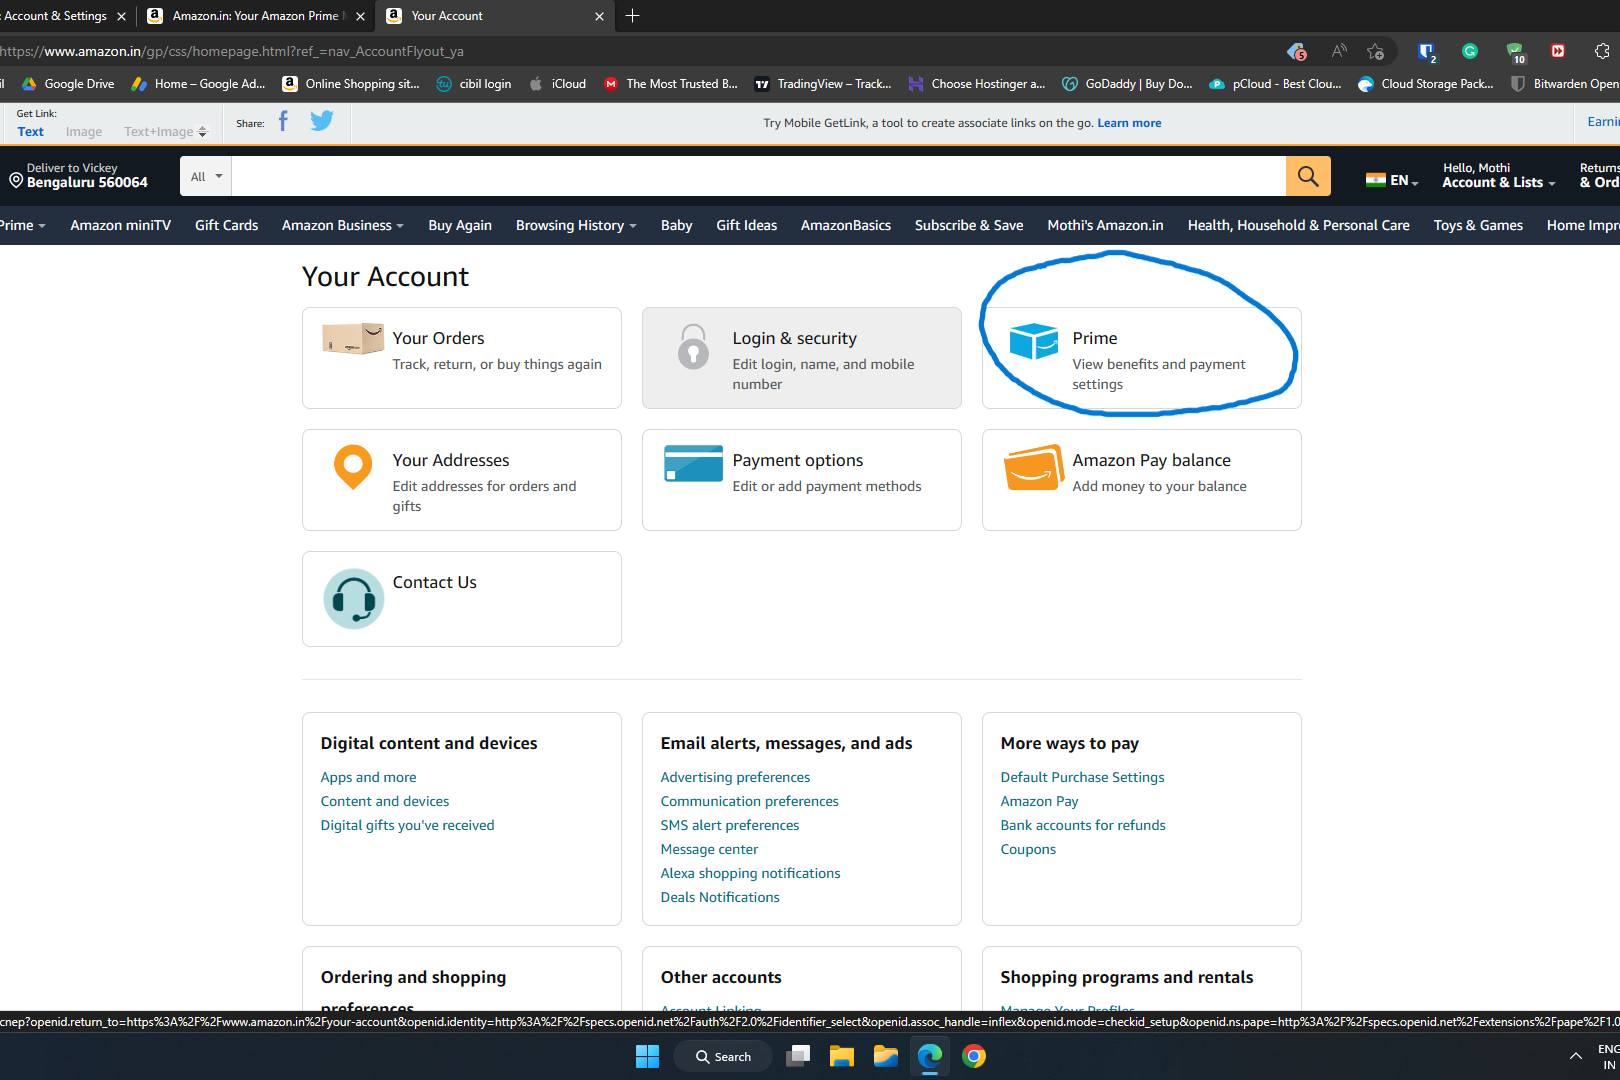
Task: Launch Google Chrome from taskbar
Action: 973,1056
